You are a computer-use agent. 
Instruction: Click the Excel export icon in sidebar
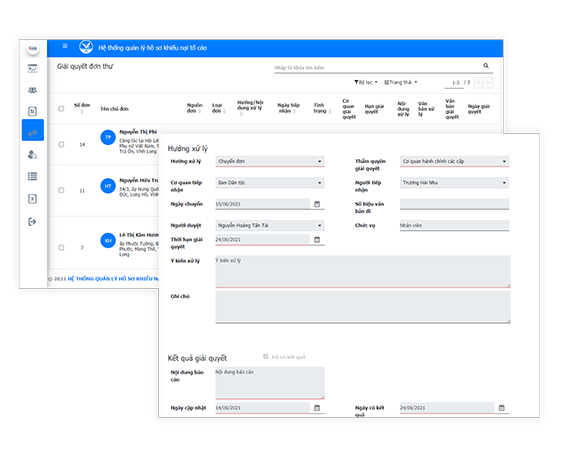[x=32, y=199]
